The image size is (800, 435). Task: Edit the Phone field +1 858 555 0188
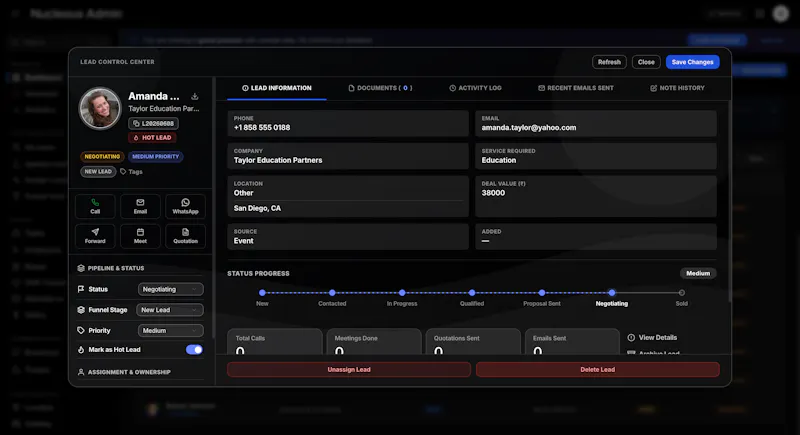pos(348,123)
